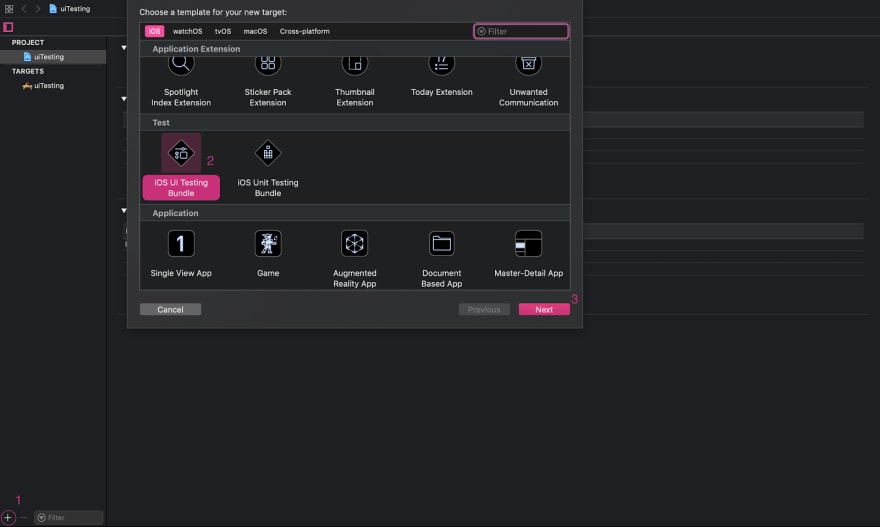Switch to the iOS platform tab
Image resolution: width=880 pixels, height=527 pixels.
point(154,31)
